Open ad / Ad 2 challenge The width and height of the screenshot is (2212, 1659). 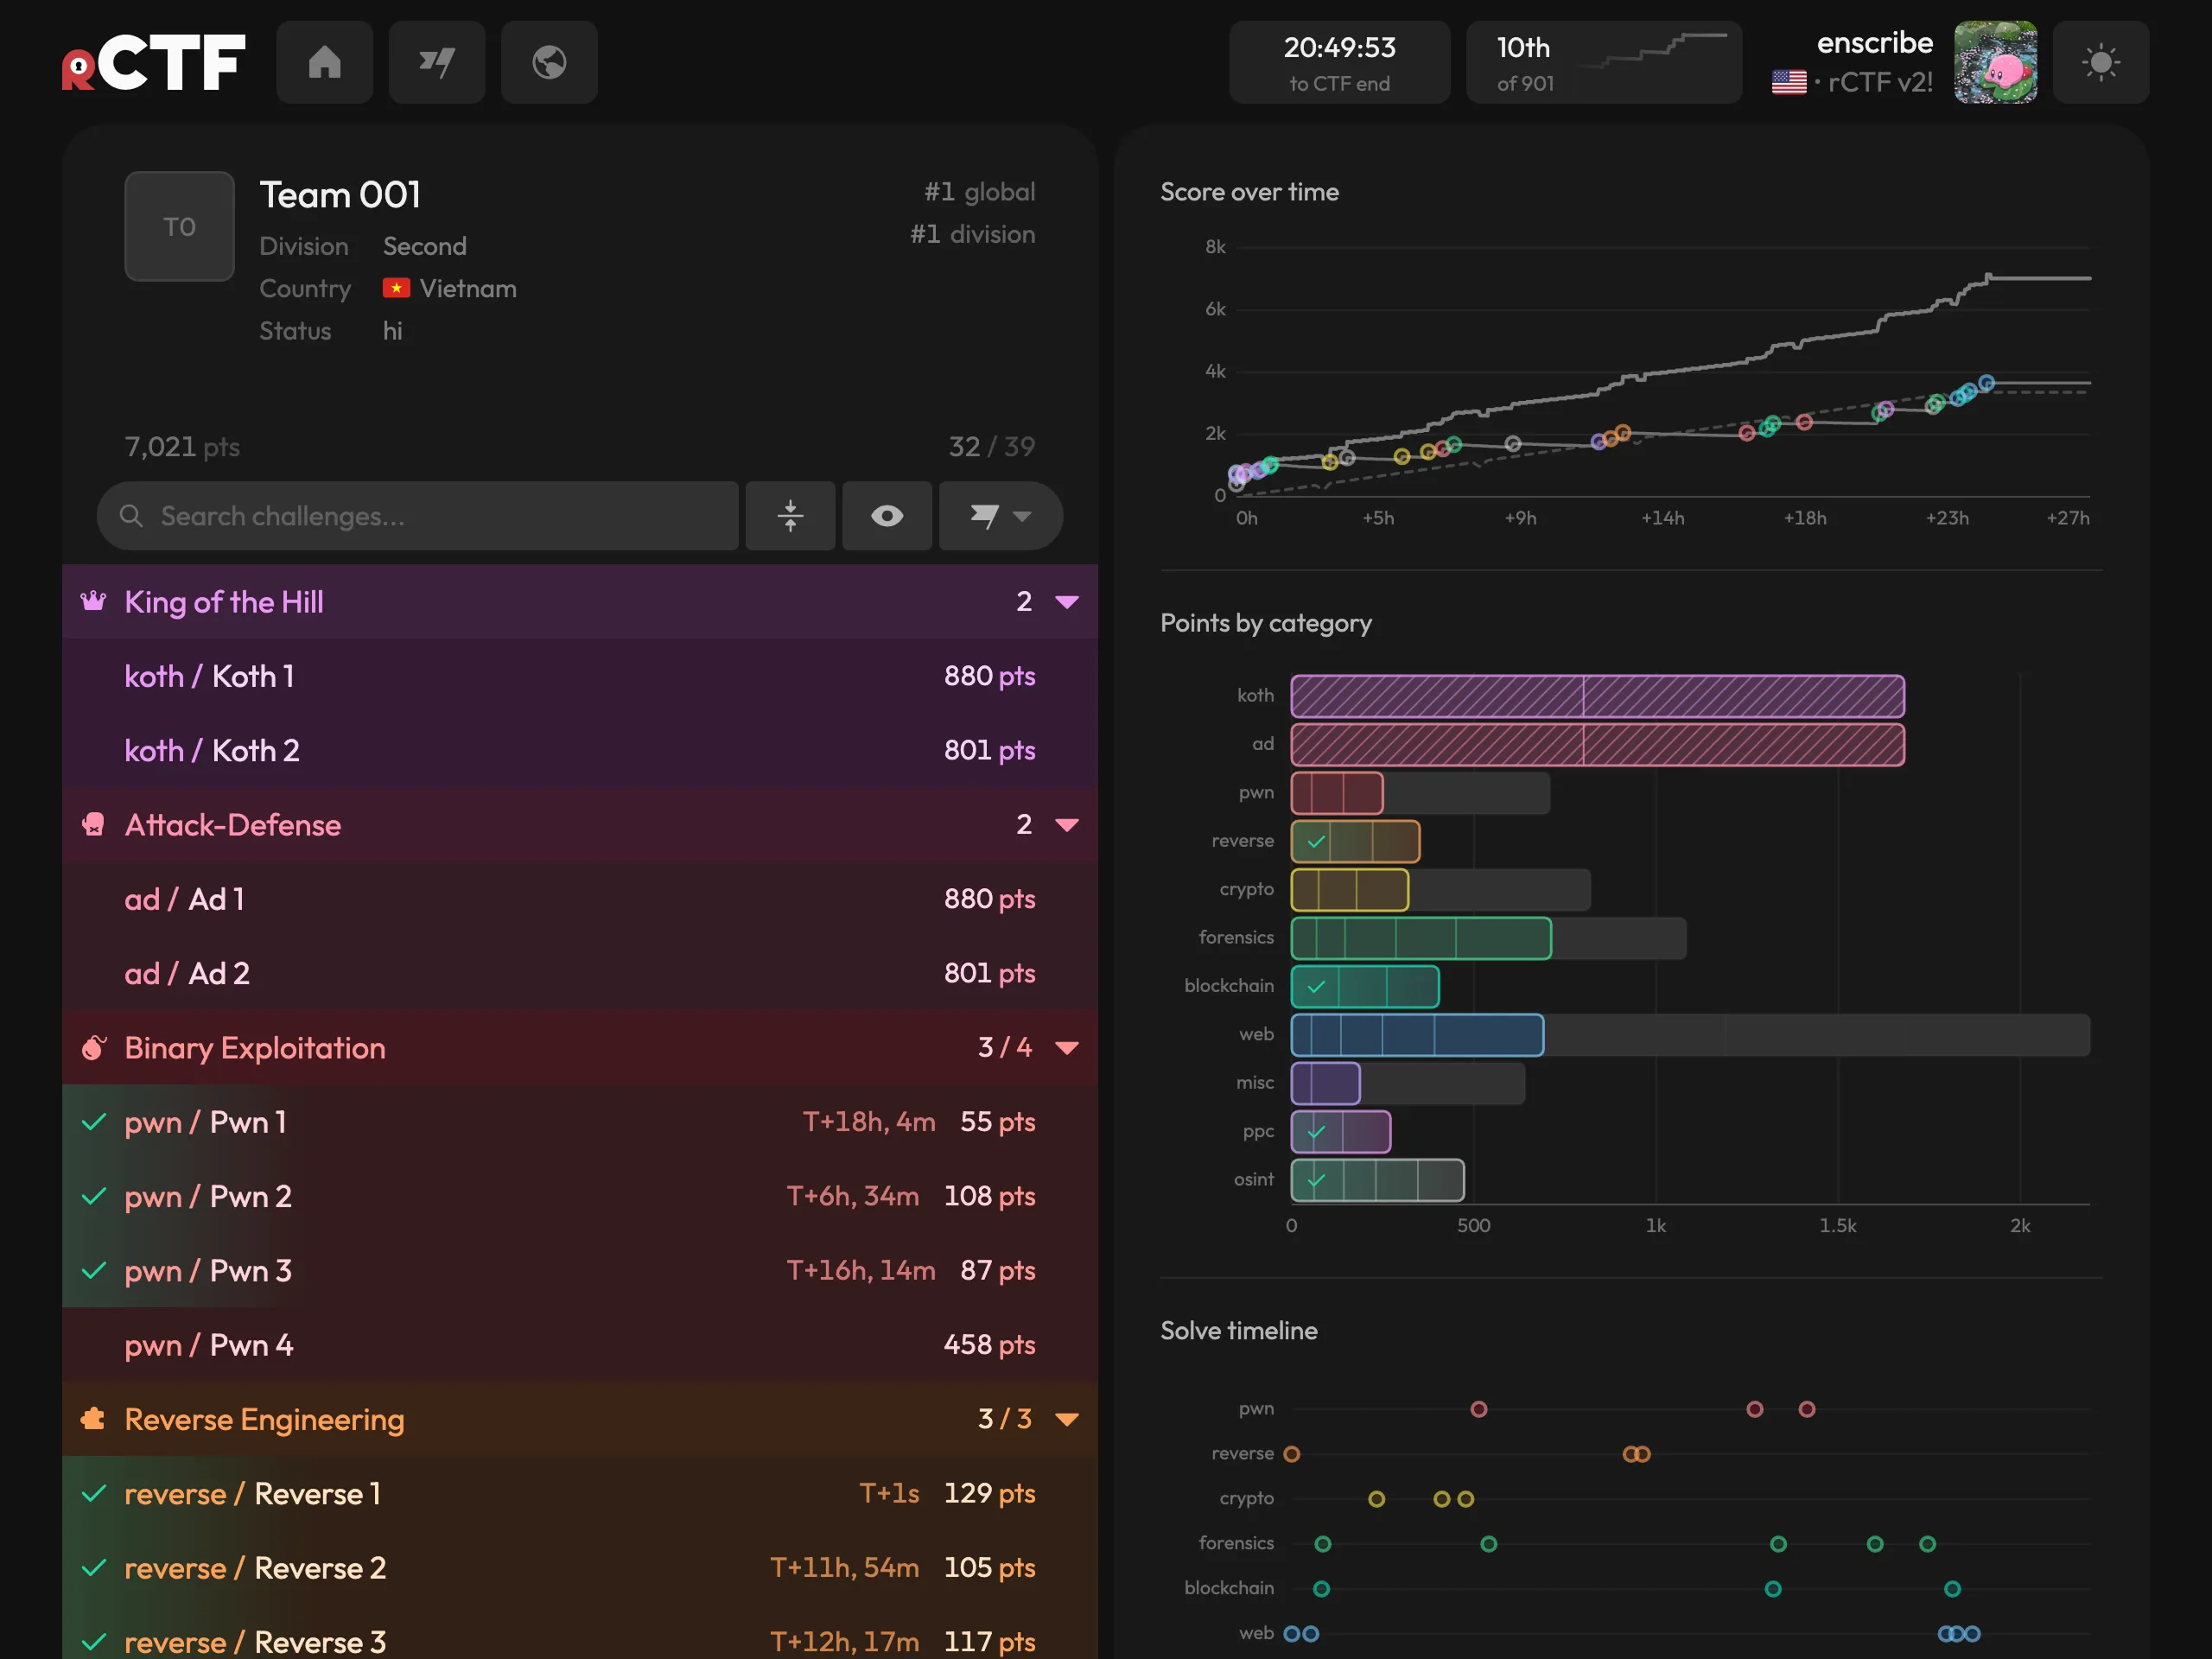click(580, 973)
